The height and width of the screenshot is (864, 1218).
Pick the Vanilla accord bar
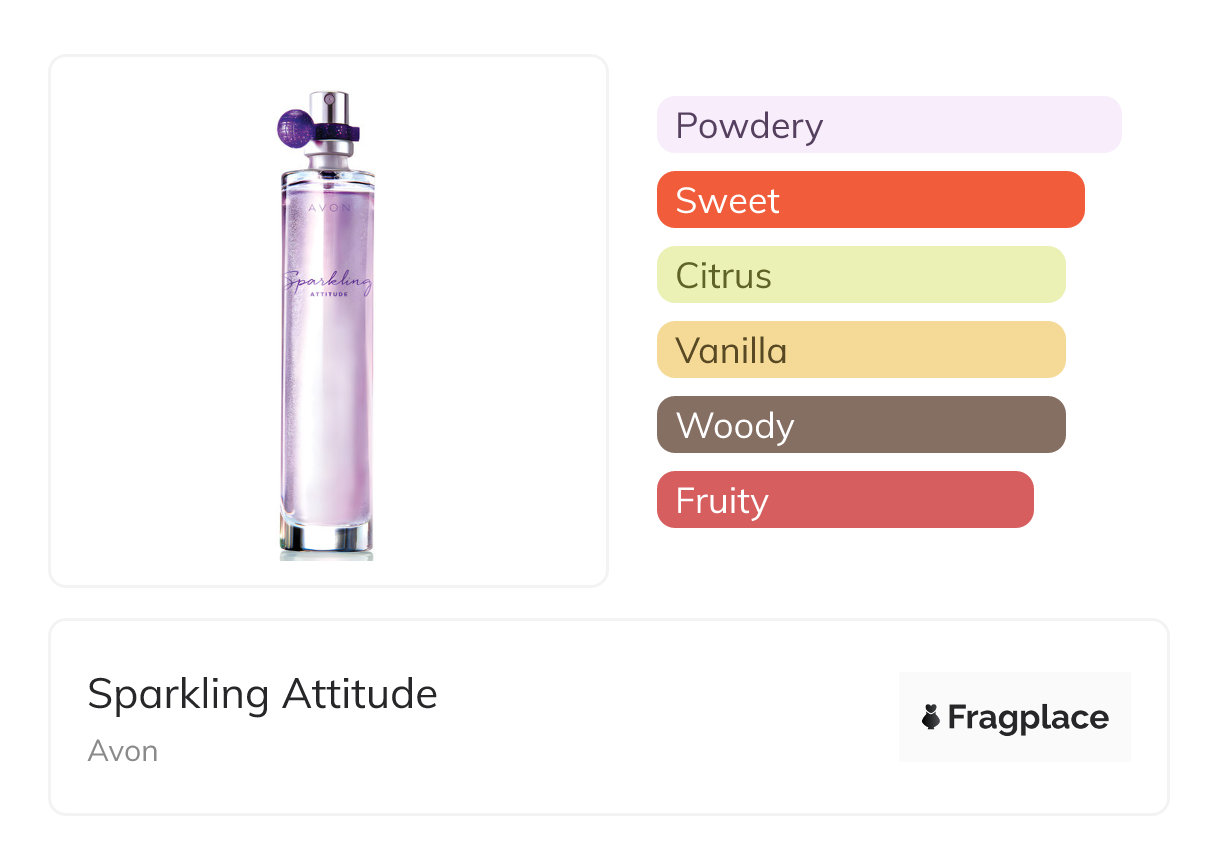[860, 350]
